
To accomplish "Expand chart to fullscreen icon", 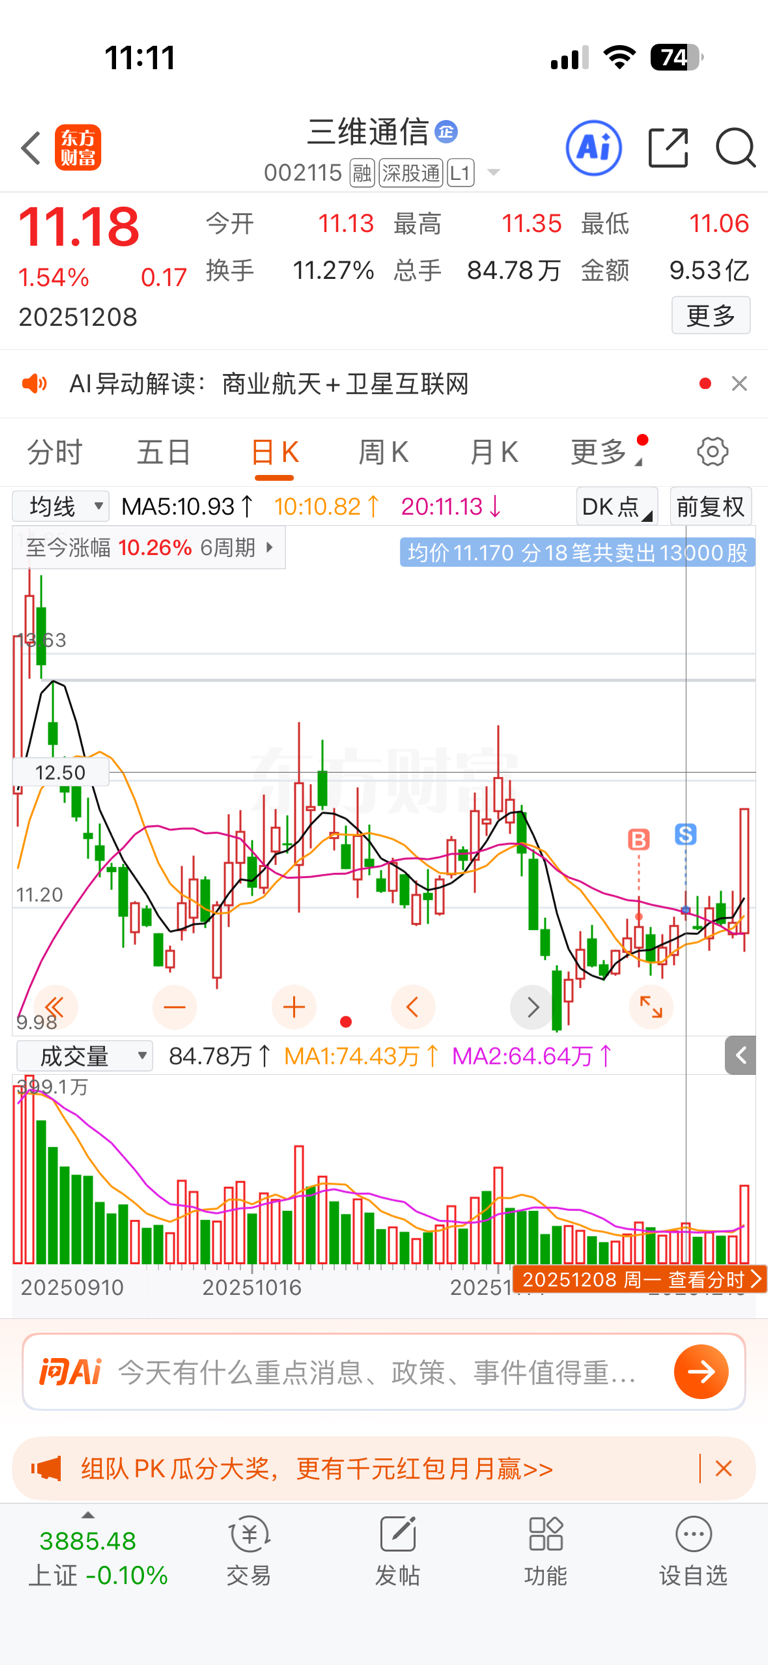I will click(651, 1007).
